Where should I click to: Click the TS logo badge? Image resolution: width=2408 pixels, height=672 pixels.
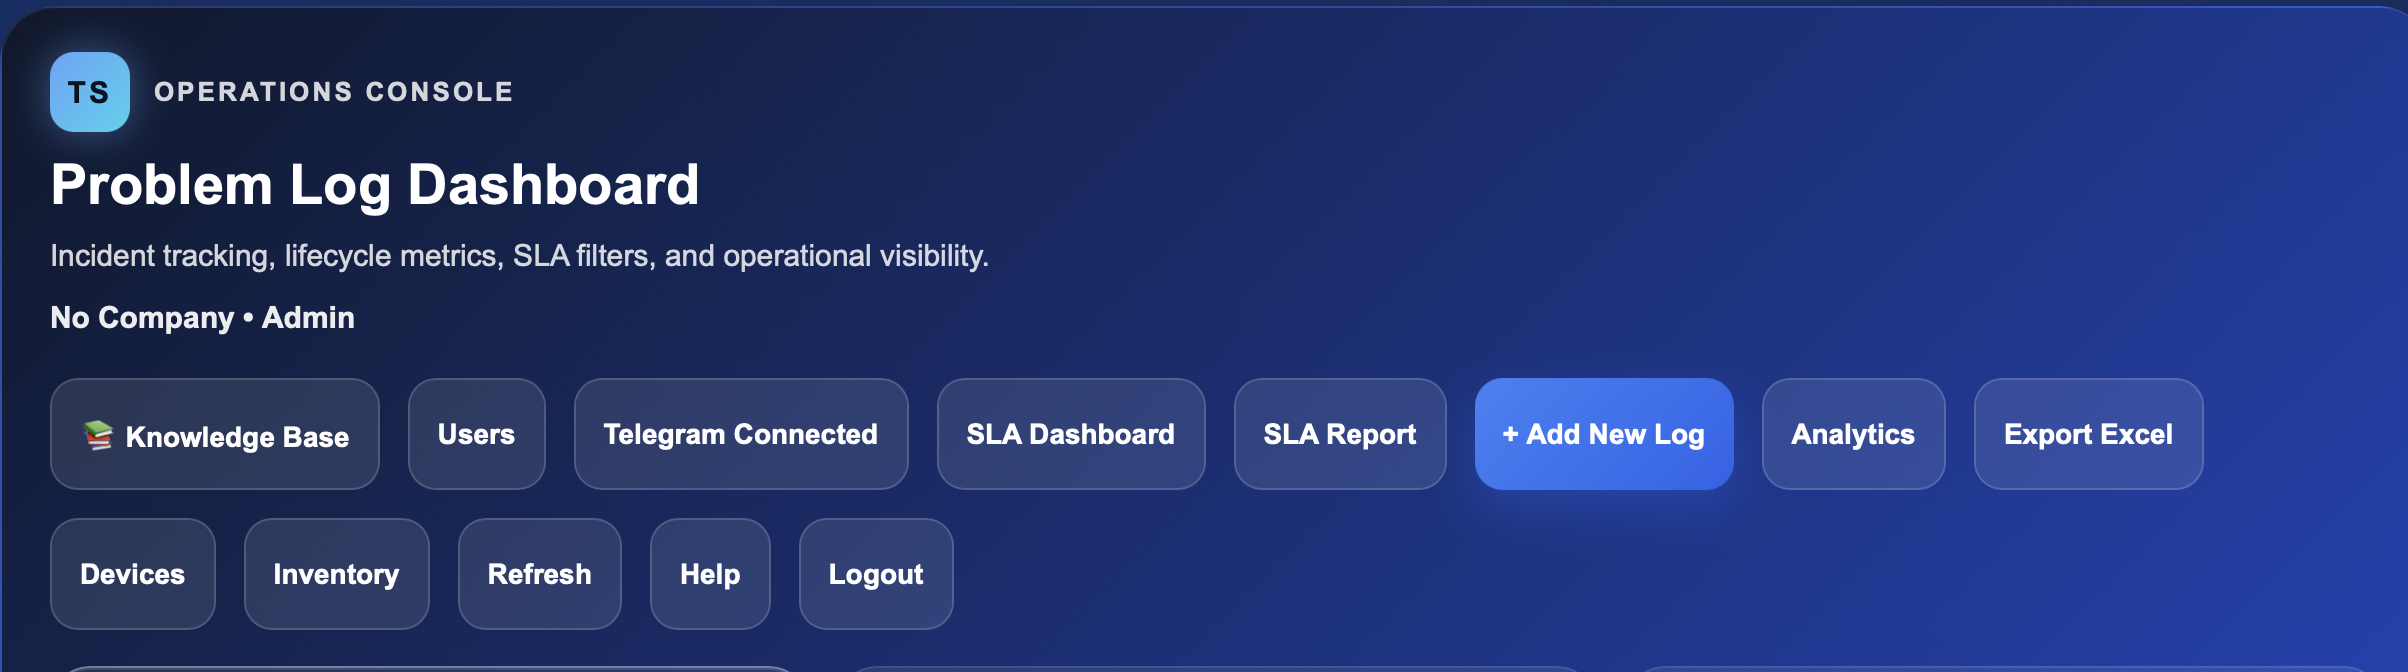point(90,92)
